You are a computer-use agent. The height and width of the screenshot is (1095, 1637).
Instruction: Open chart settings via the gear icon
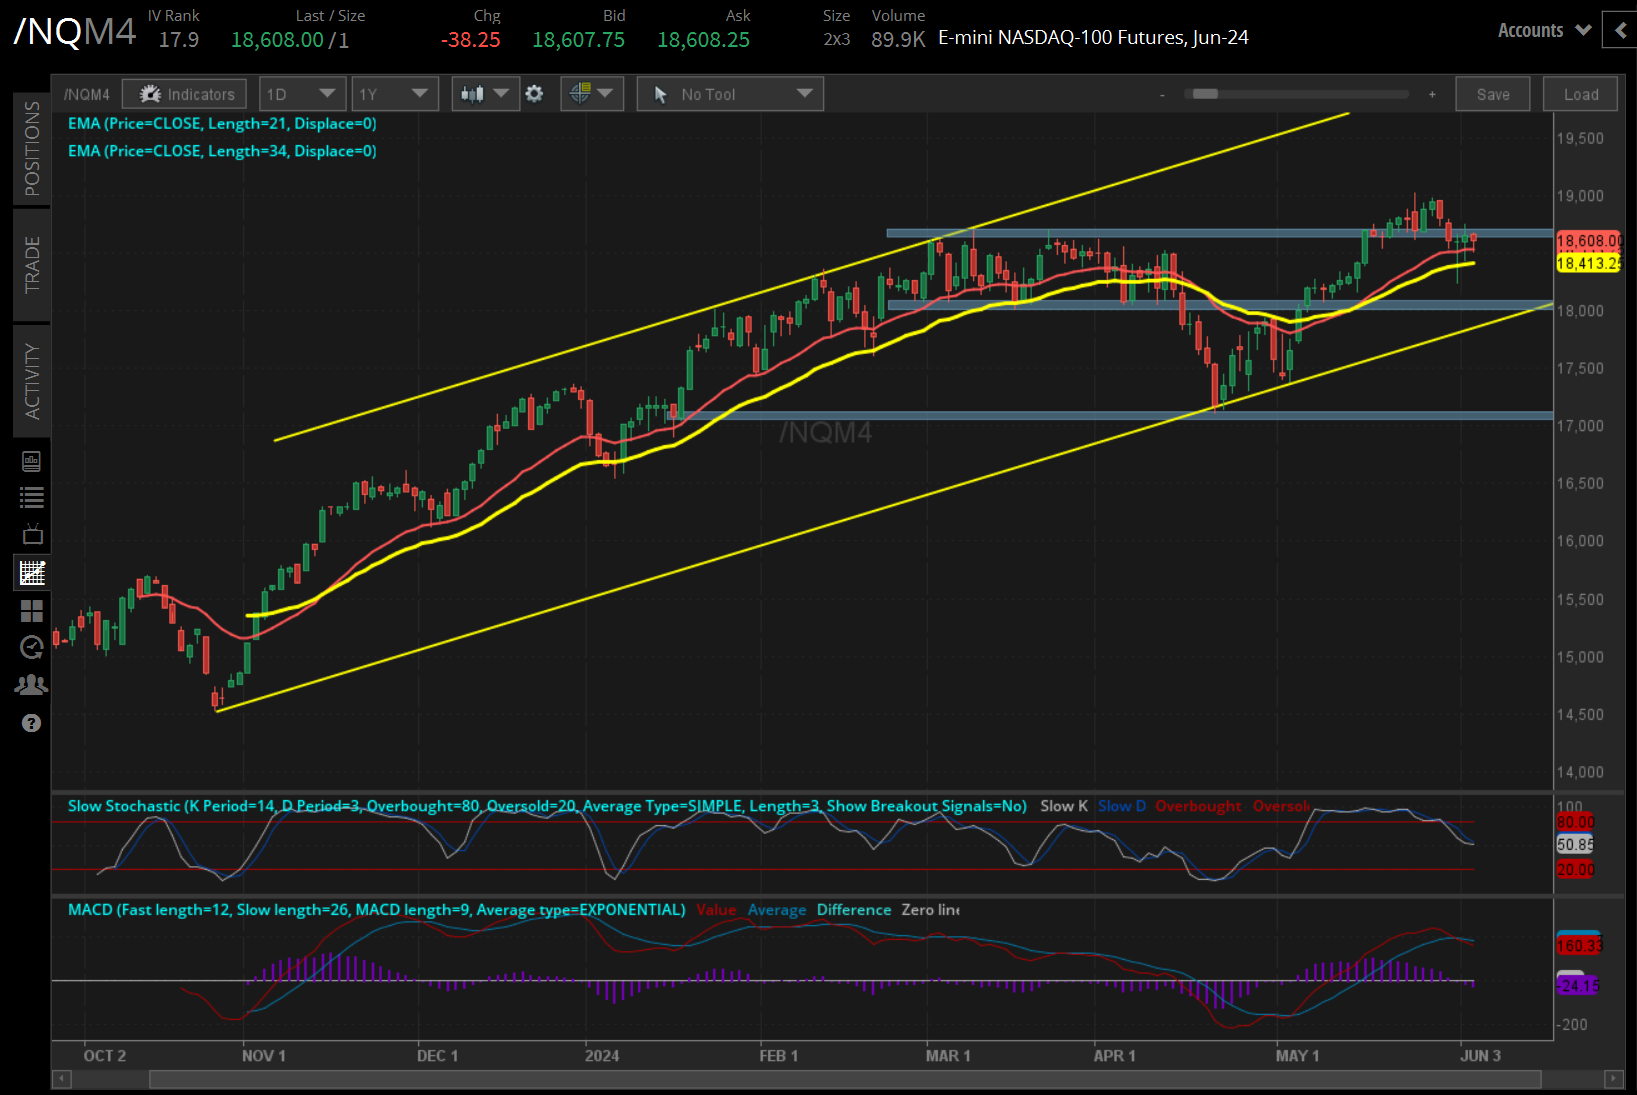click(x=535, y=93)
